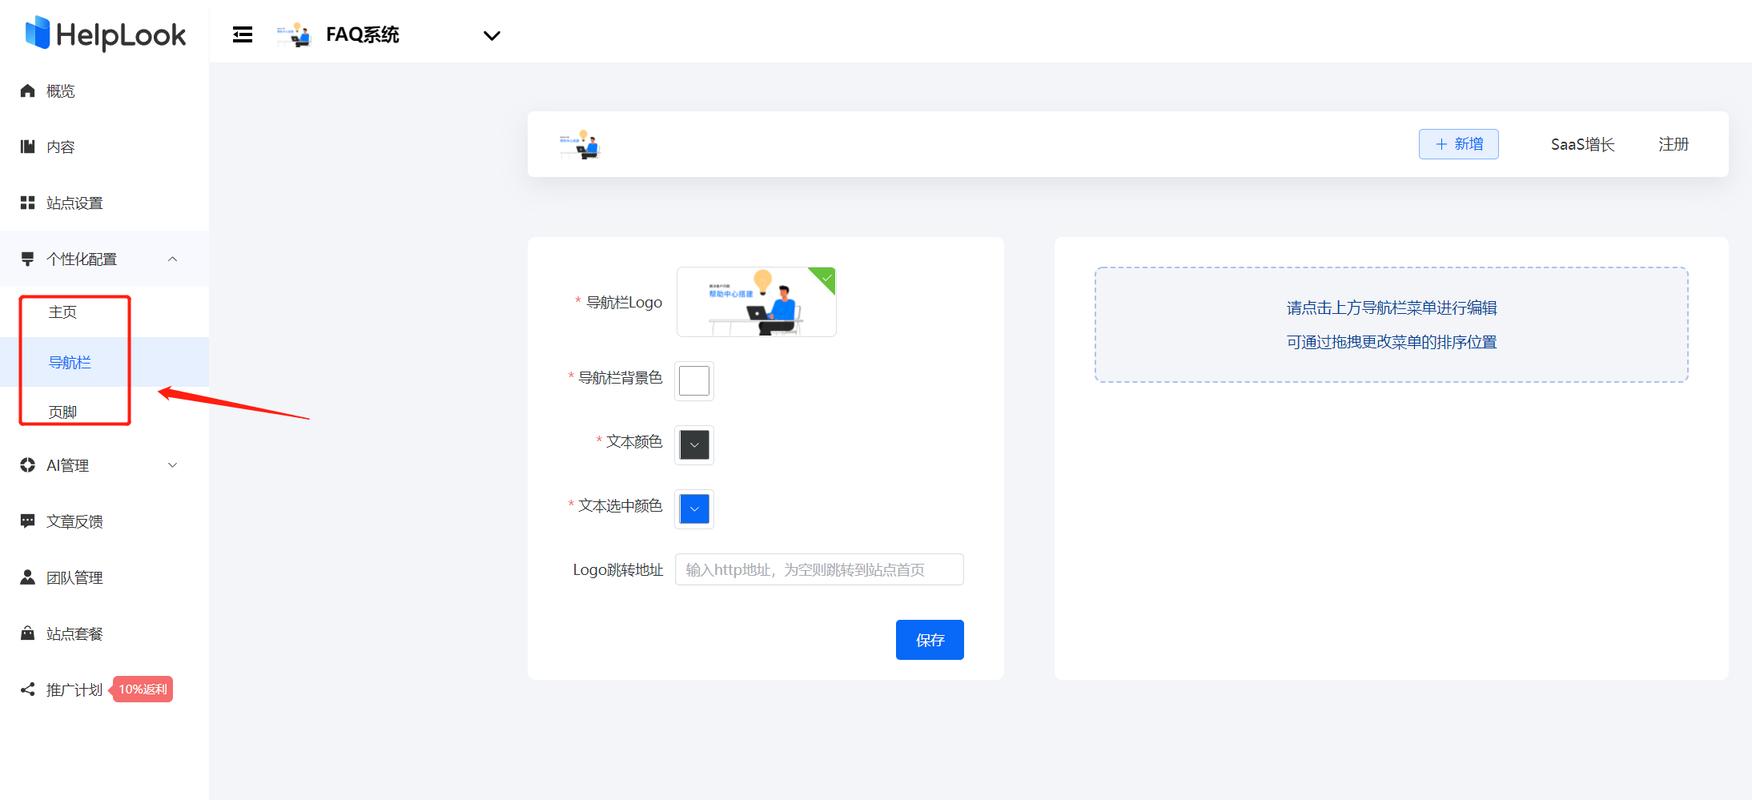
Task: Open the 主页 settings page
Action: click(x=63, y=312)
